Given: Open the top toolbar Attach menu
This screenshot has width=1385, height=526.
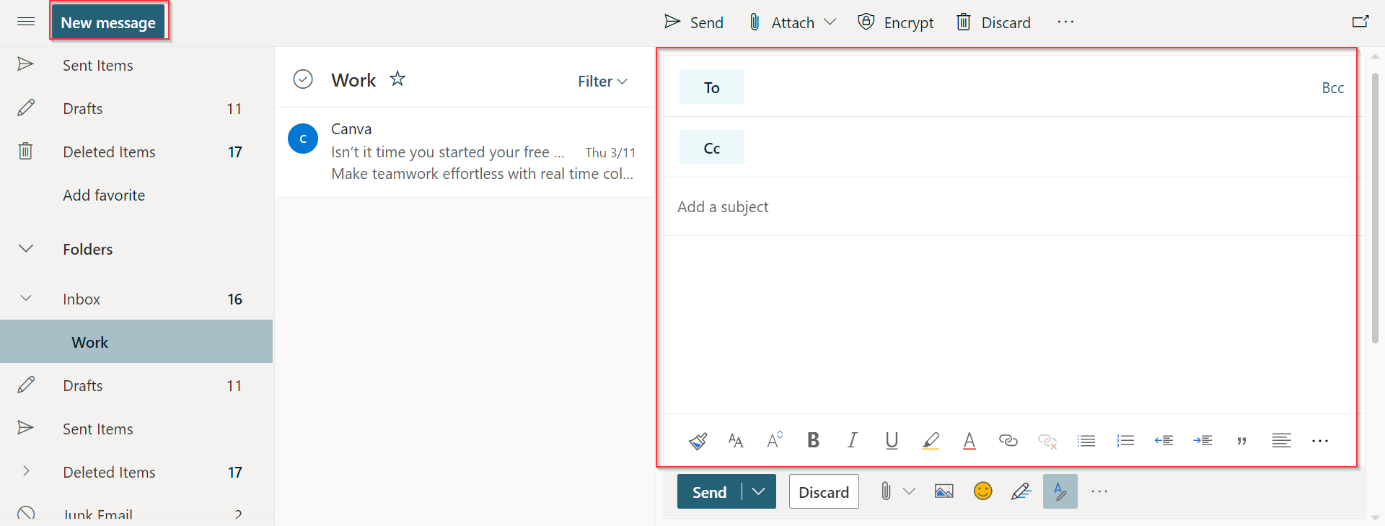Looking at the screenshot, I should [792, 22].
